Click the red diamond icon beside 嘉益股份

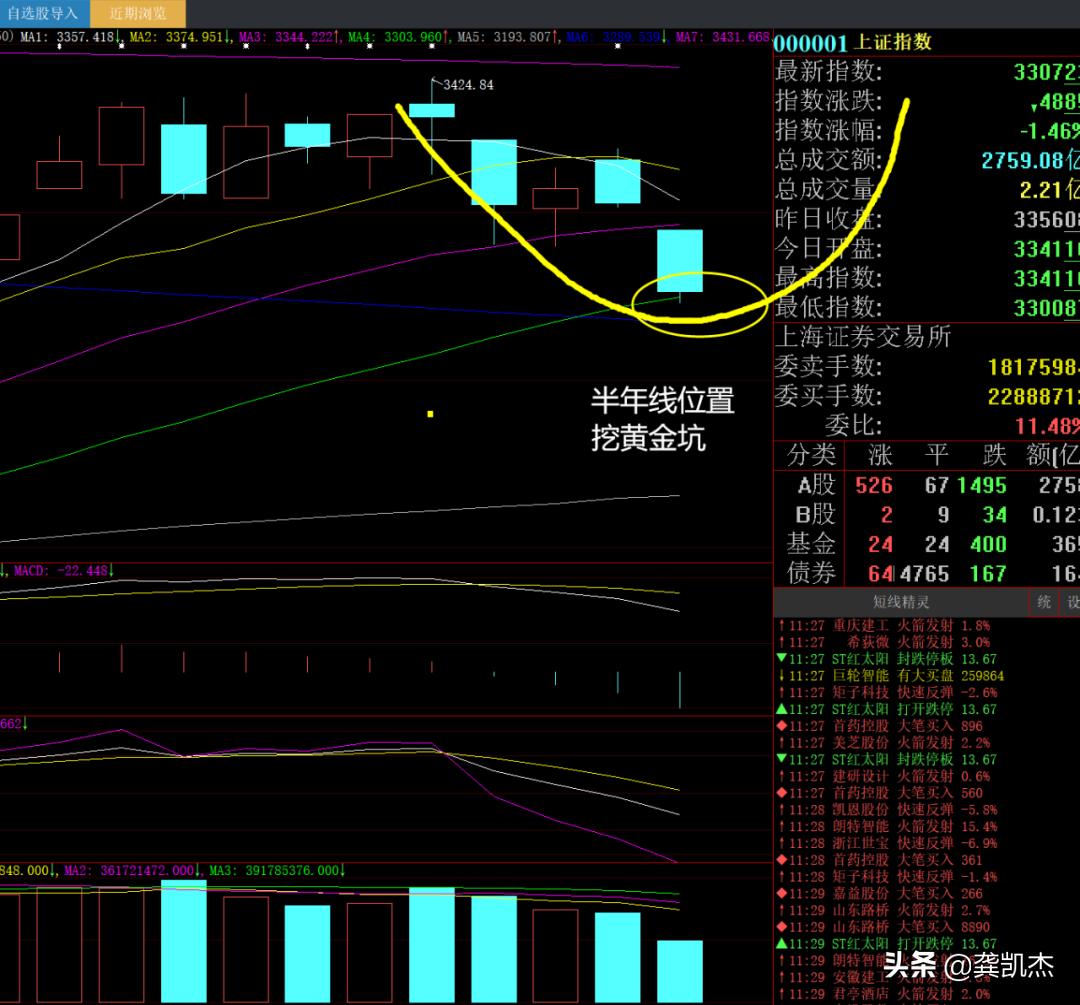click(x=781, y=894)
